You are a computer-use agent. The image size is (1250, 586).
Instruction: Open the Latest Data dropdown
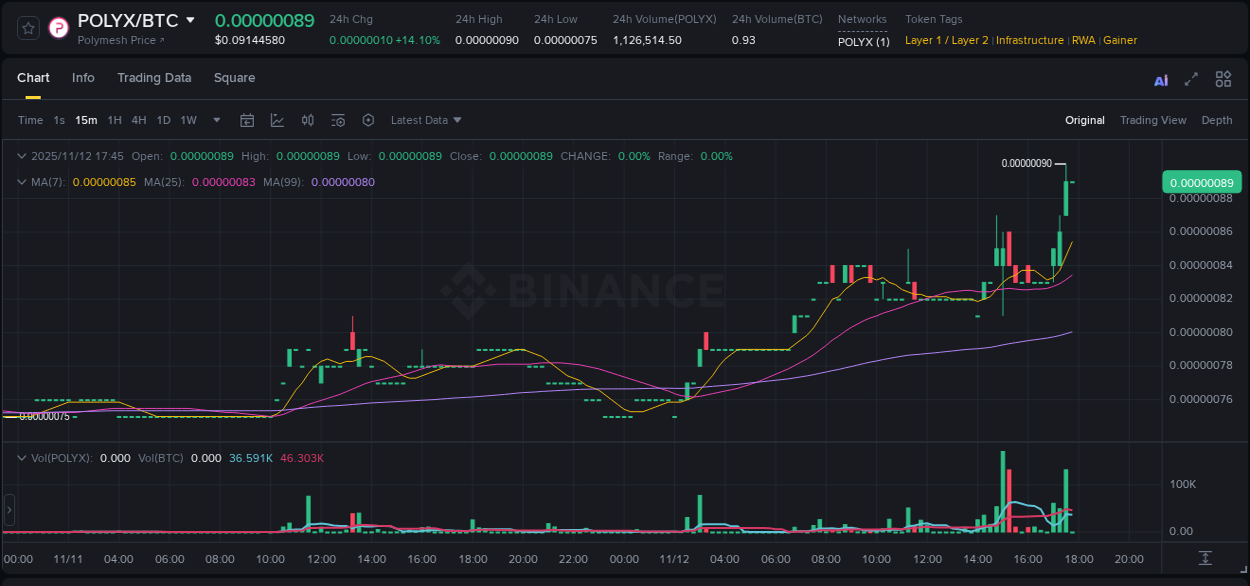coord(426,120)
